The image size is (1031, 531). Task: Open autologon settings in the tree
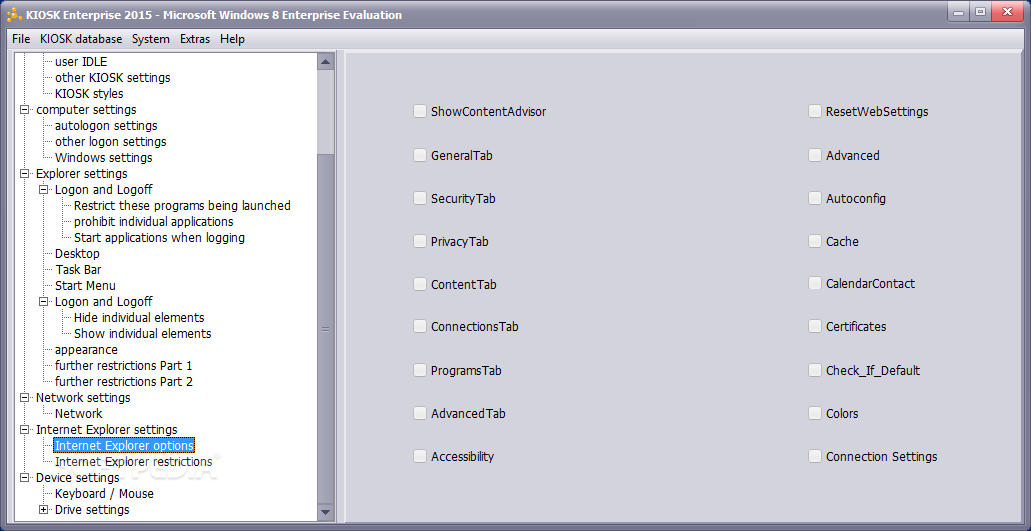(x=106, y=126)
